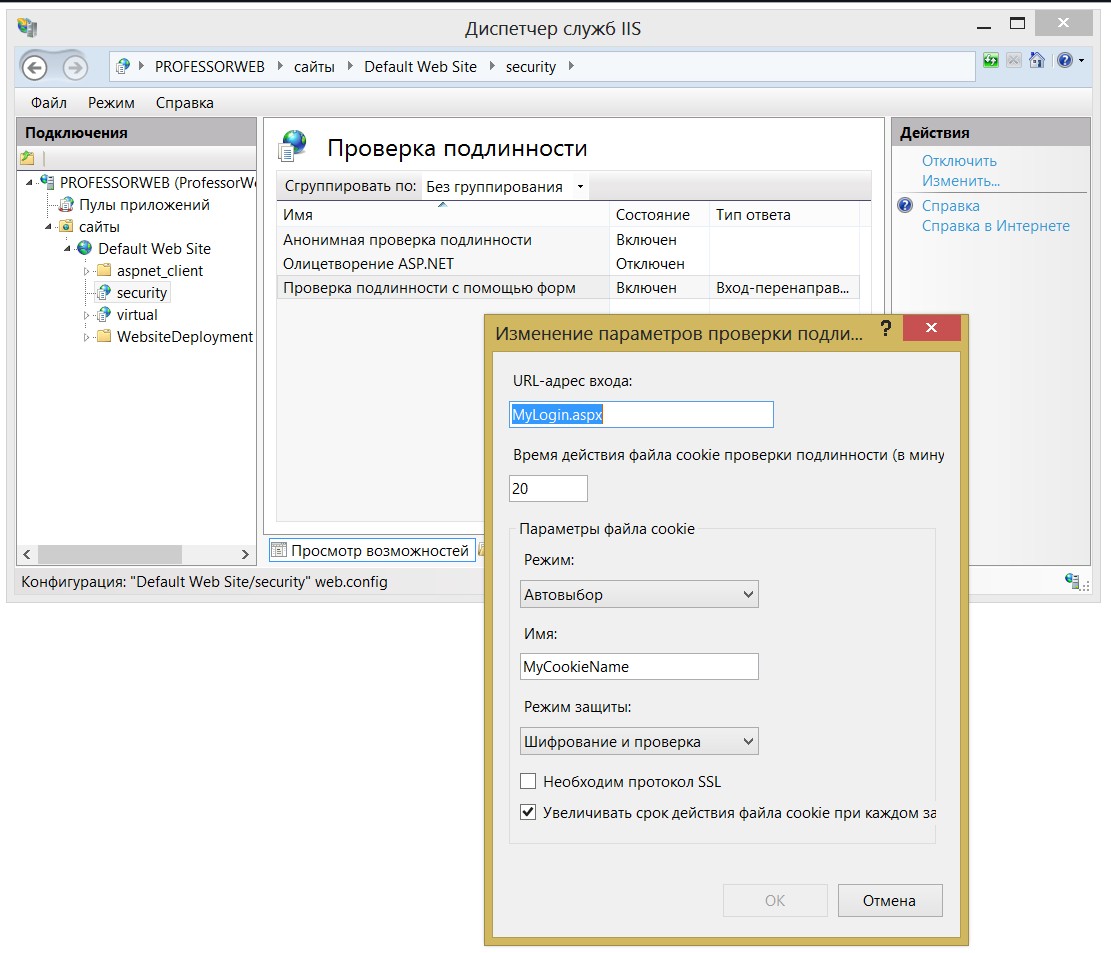Image resolution: width=1111 pixels, height=953 pixels.
Task: Select Олицетворение ASP.NET row
Action: (x=568, y=264)
